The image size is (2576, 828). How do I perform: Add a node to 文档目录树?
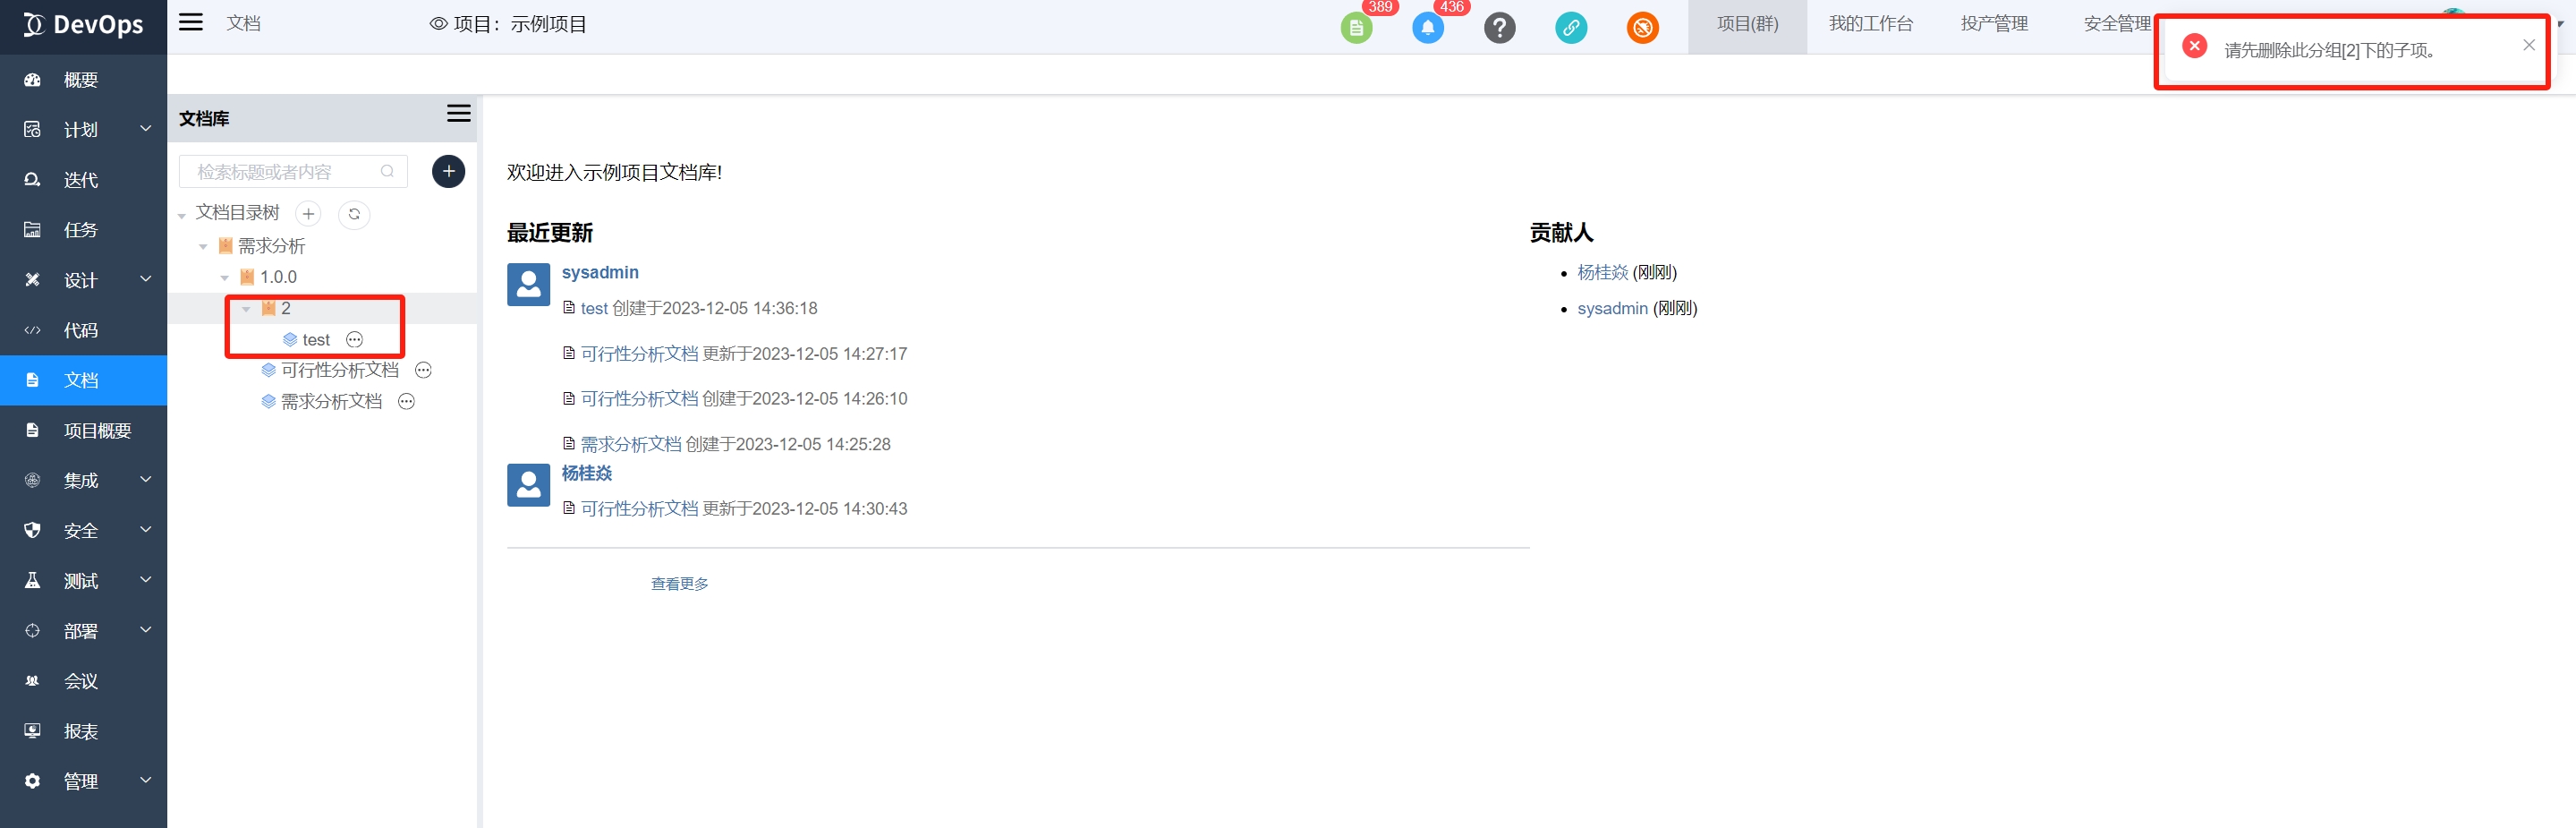308,214
